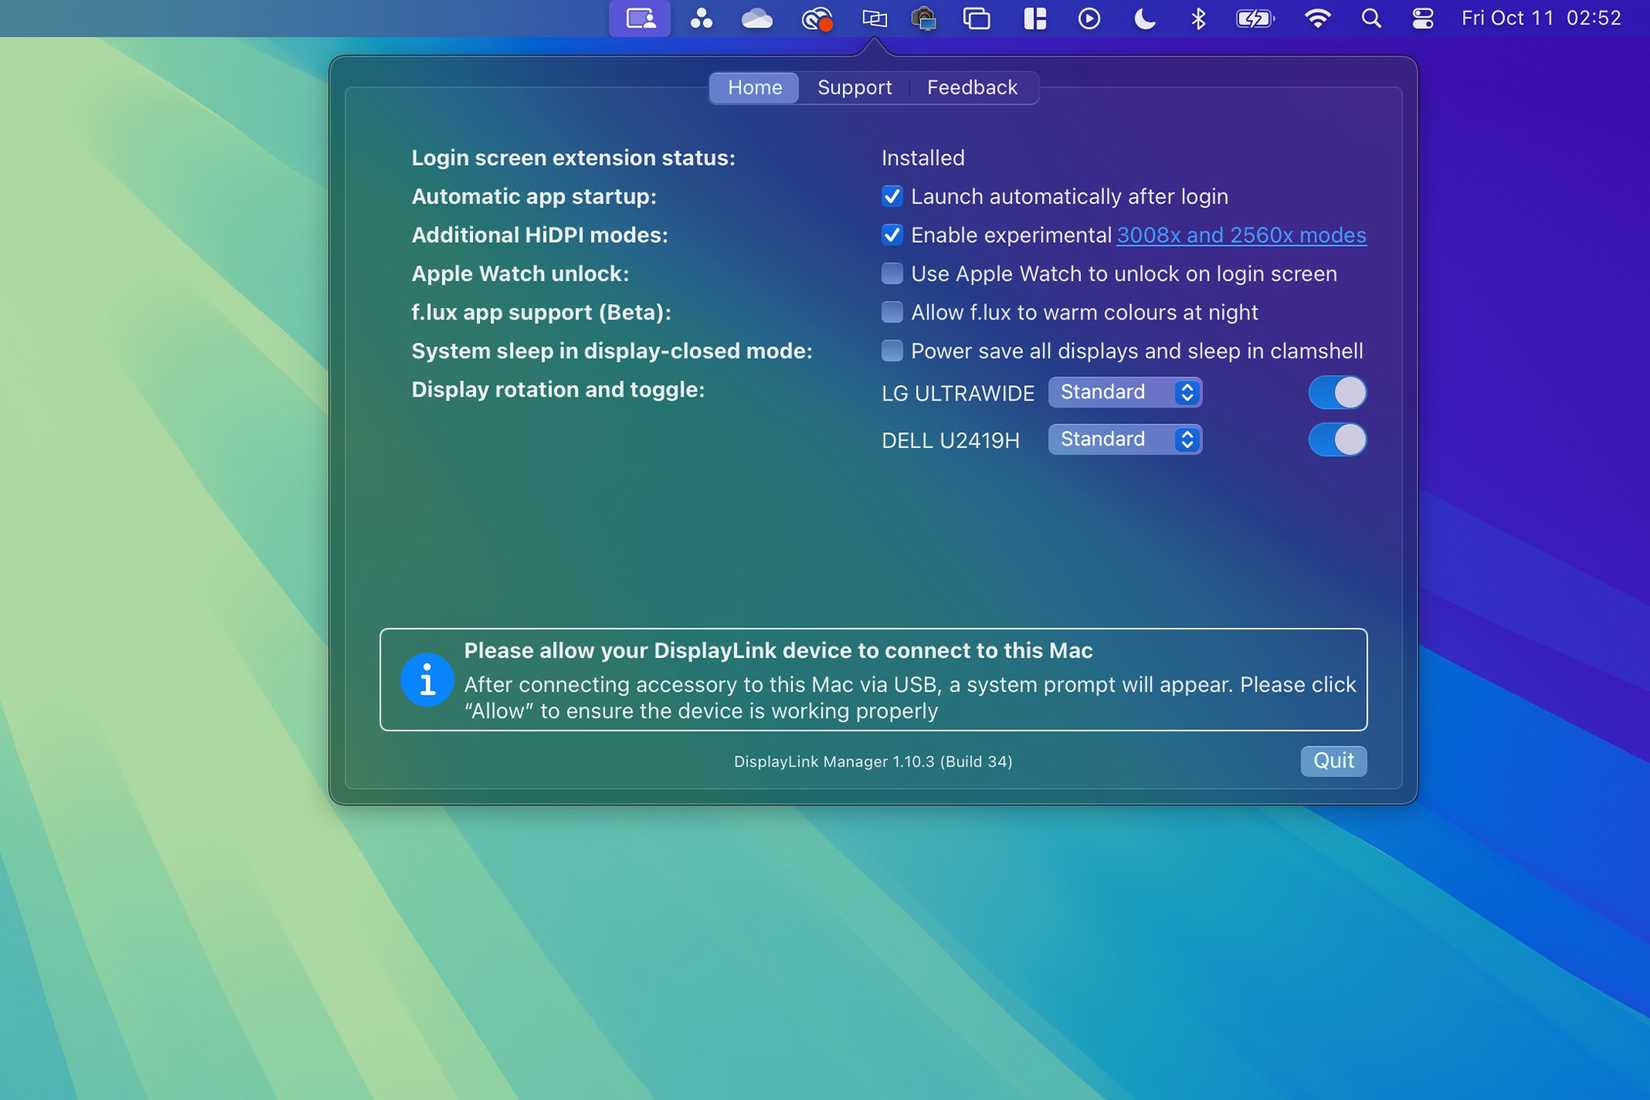Click the battery charging status icon
This screenshot has width=1650, height=1100.
(x=1255, y=18)
